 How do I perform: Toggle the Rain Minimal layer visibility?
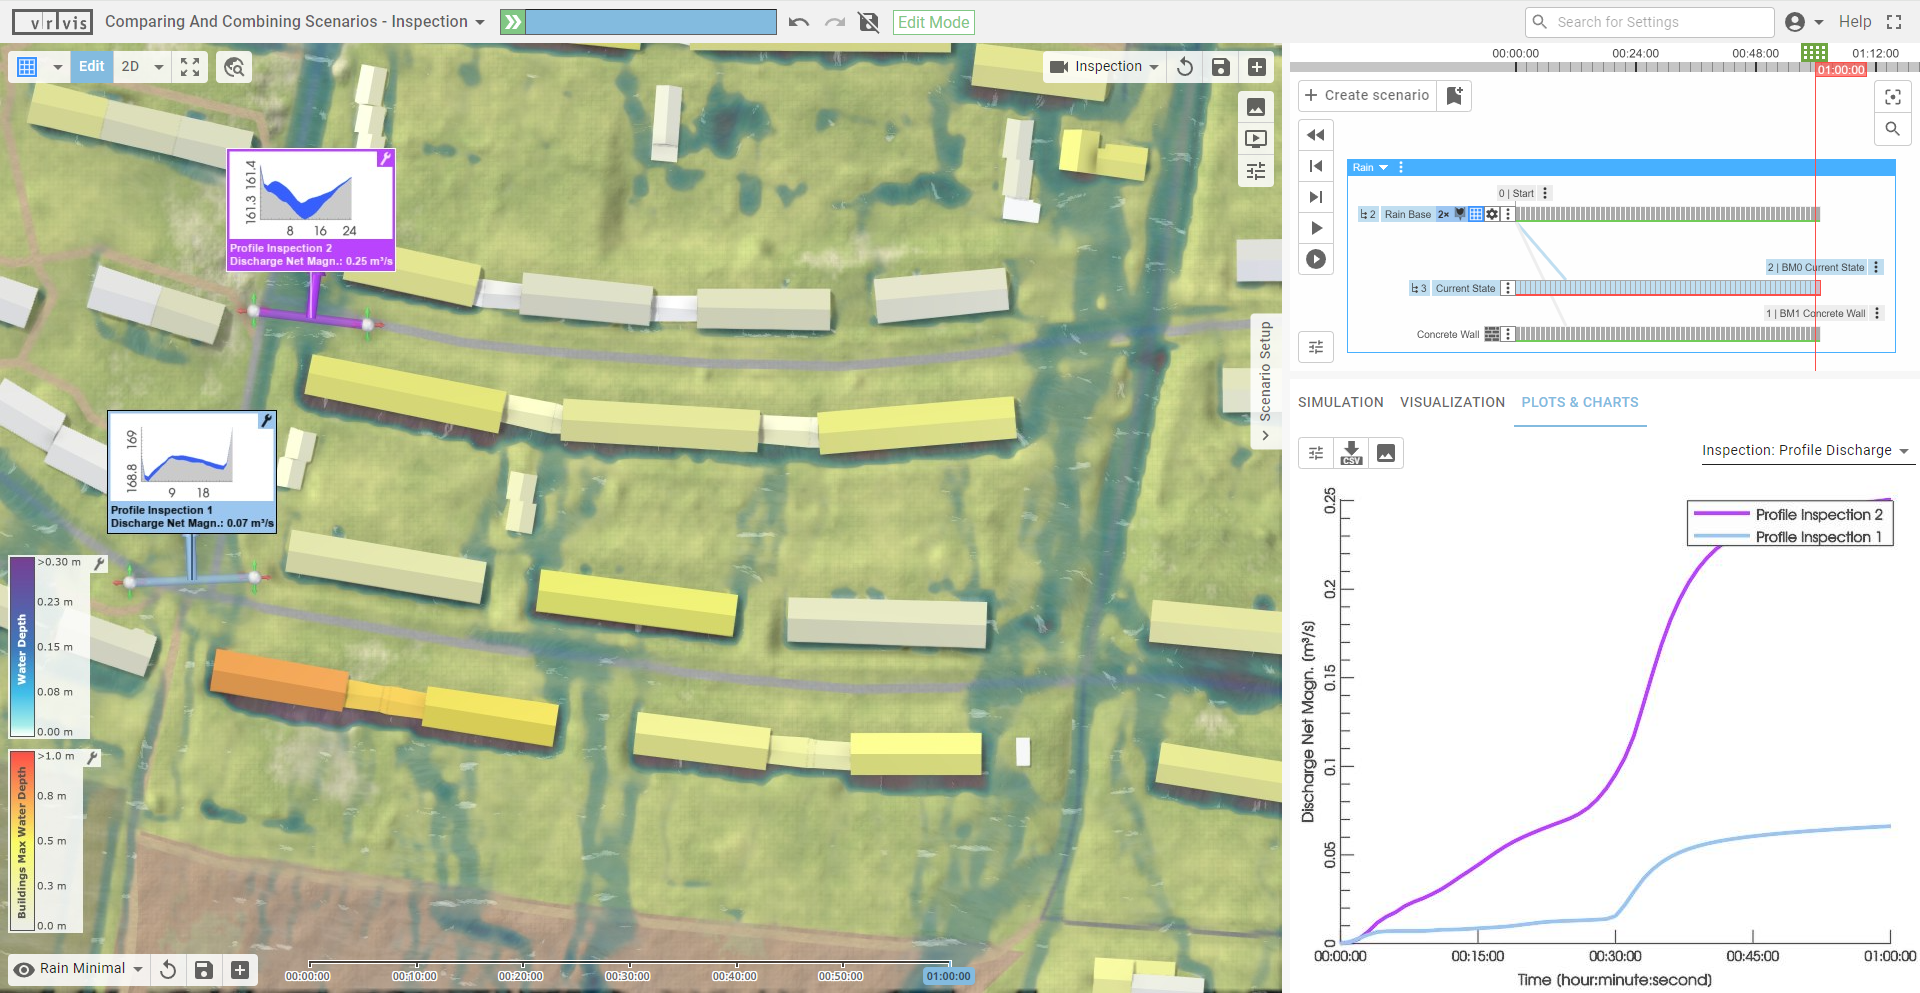(x=25, y=969)
